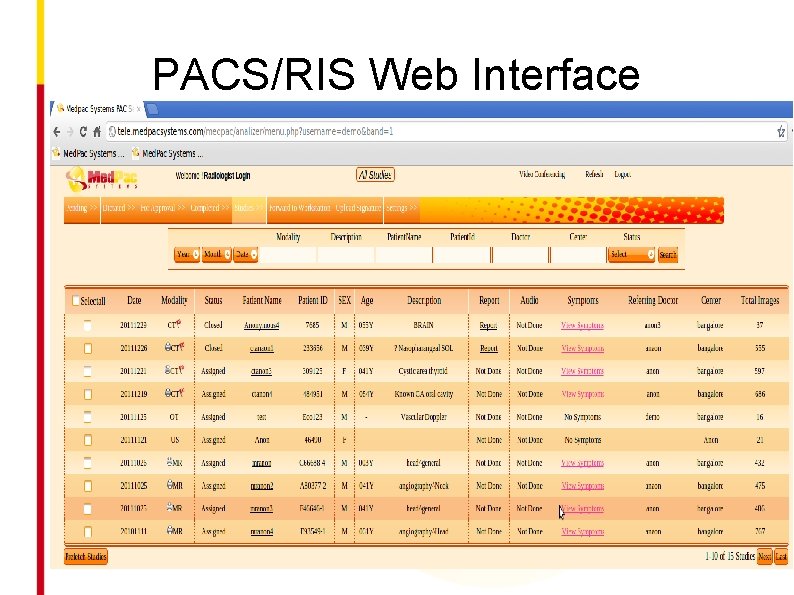This screenshot has height=595, width=794.
Task: Open the For Approval >> menu
Action: pos(163,208)
